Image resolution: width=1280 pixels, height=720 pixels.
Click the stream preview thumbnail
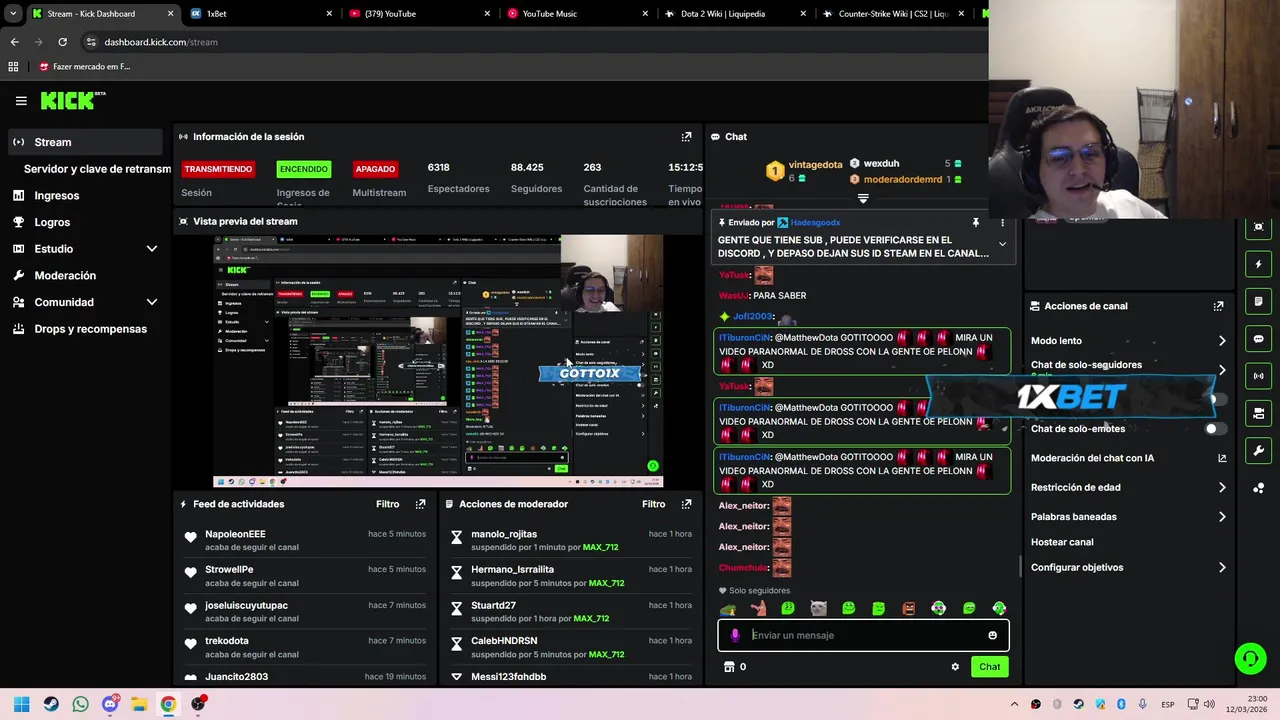(438, 361)
